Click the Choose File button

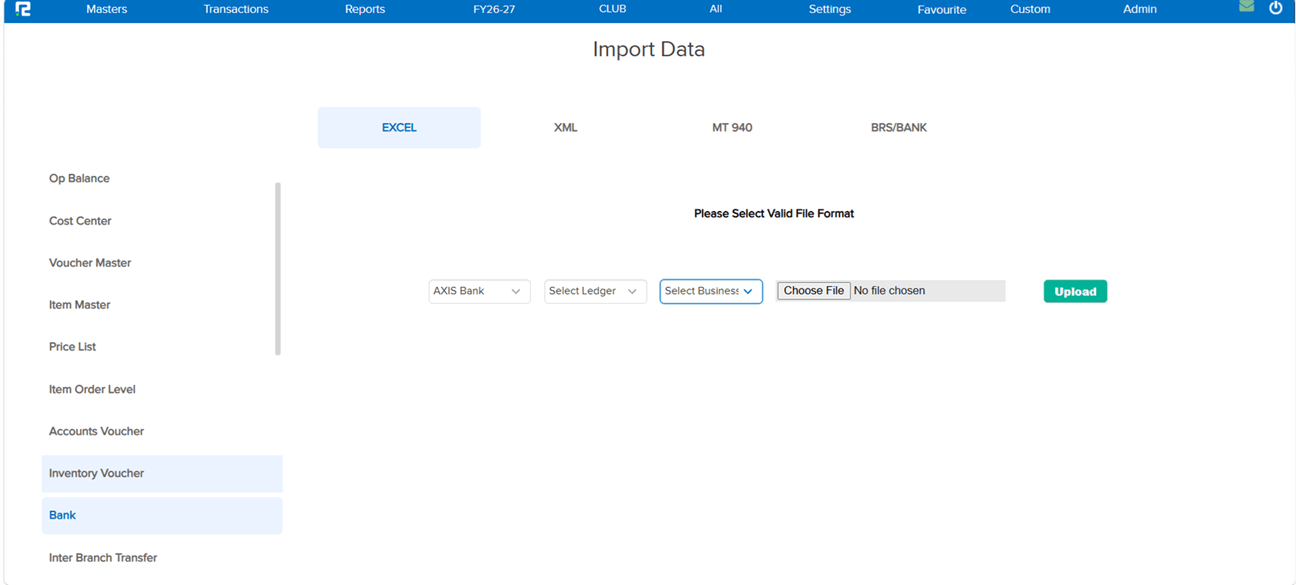(x=814, y=291)
